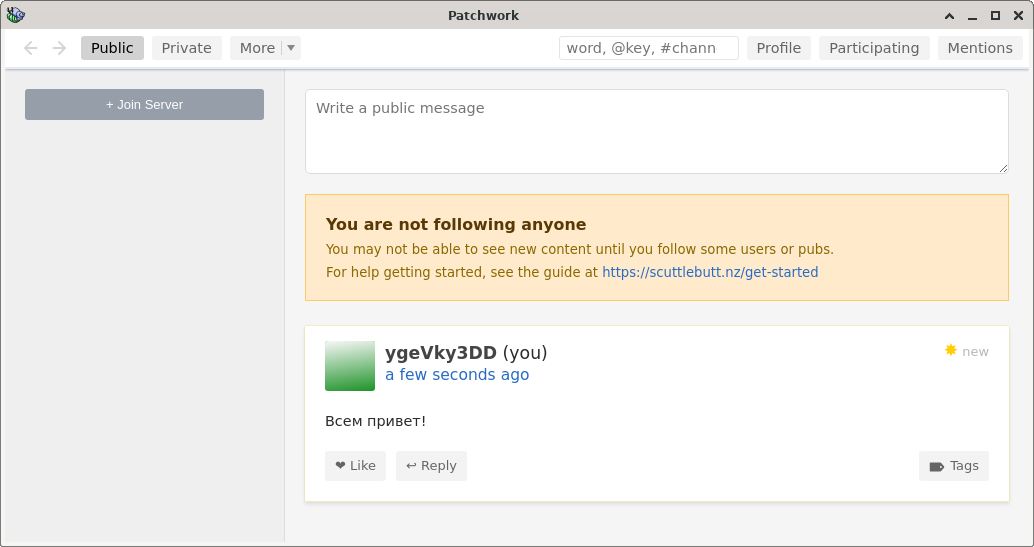The width and height of the screenshot is (1034, 547).
Task: Open the More menu
Action: (257, 48)
